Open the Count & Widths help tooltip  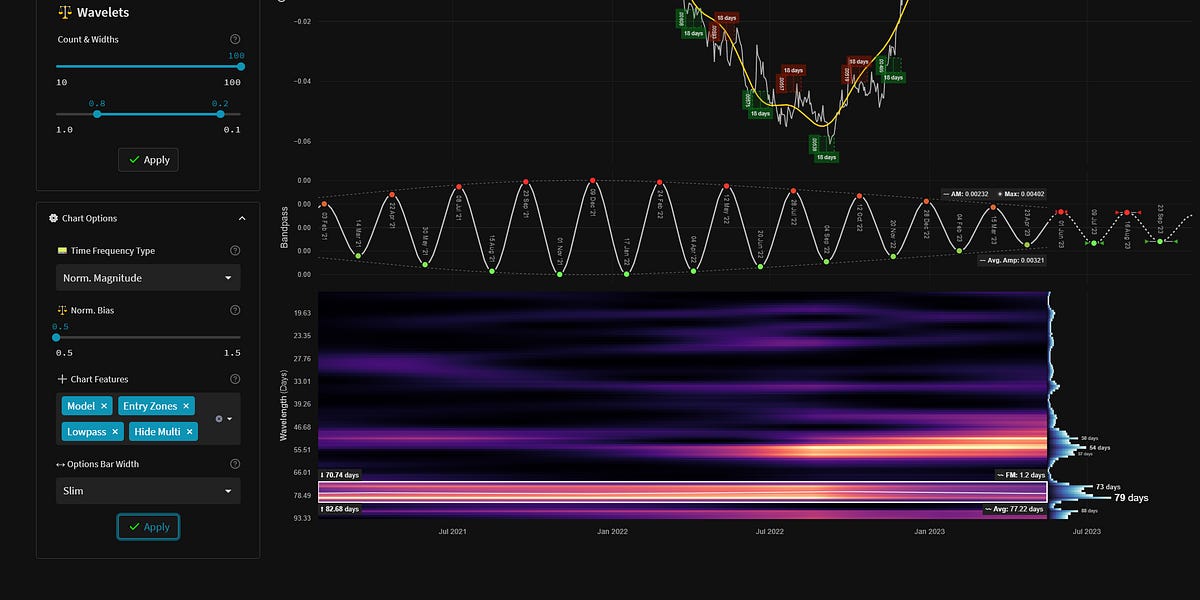(x=235, y=38)
